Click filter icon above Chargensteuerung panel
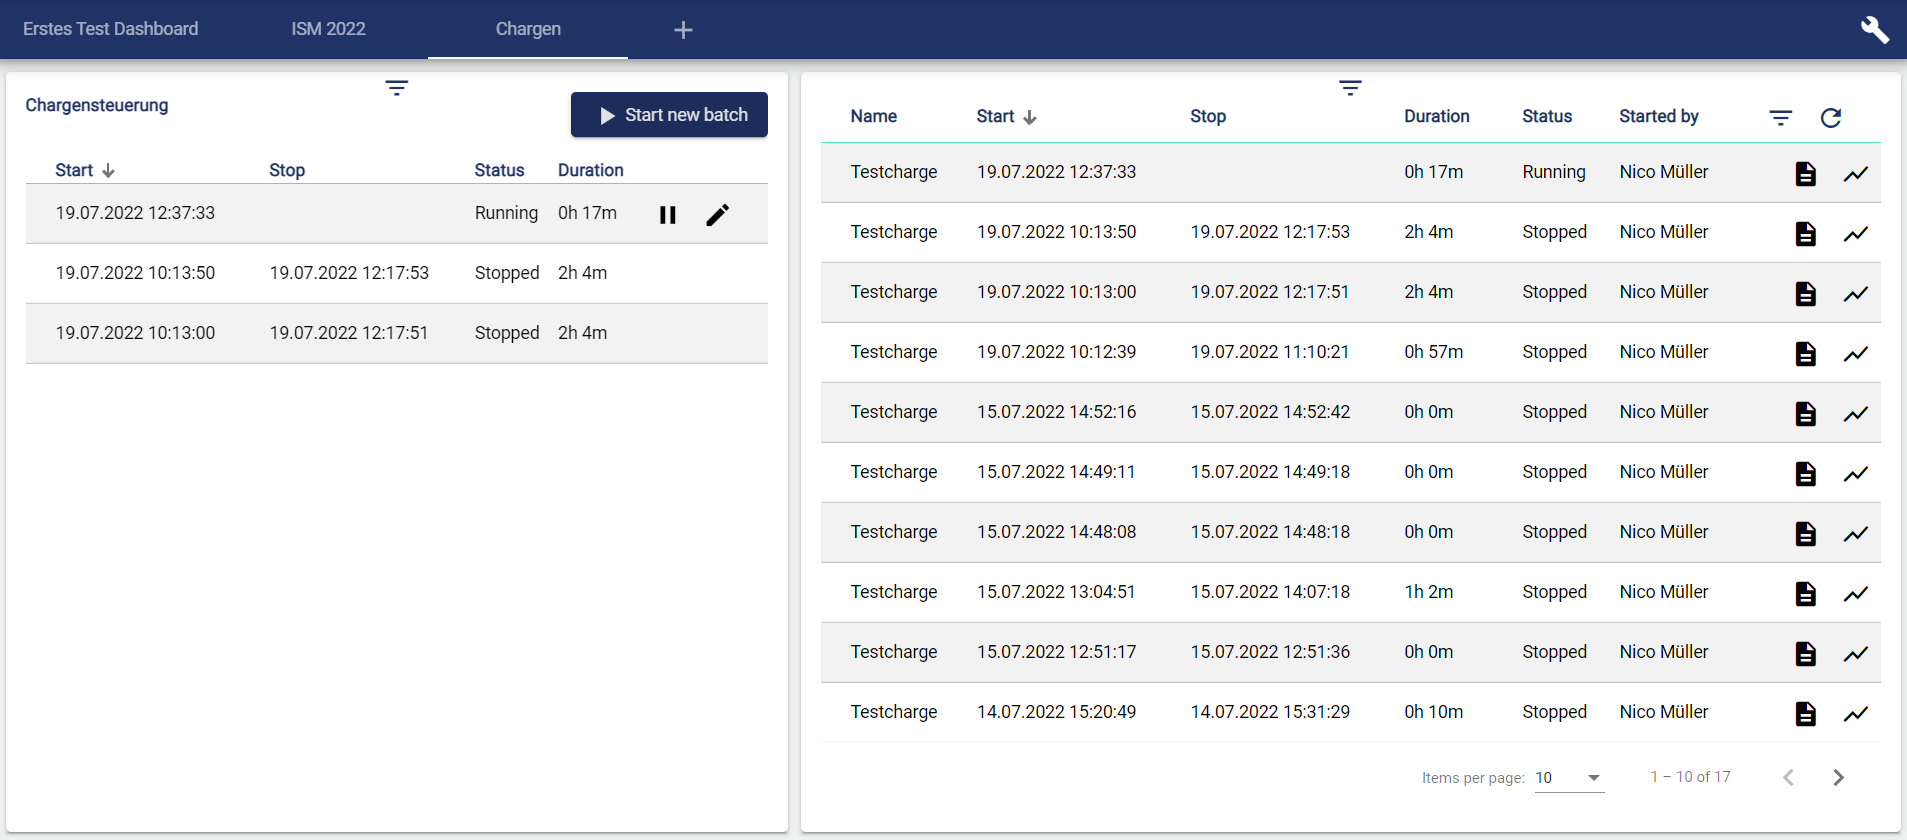Screen dimensions: 1907x840 pyautogui.click(x=396, y=88)
